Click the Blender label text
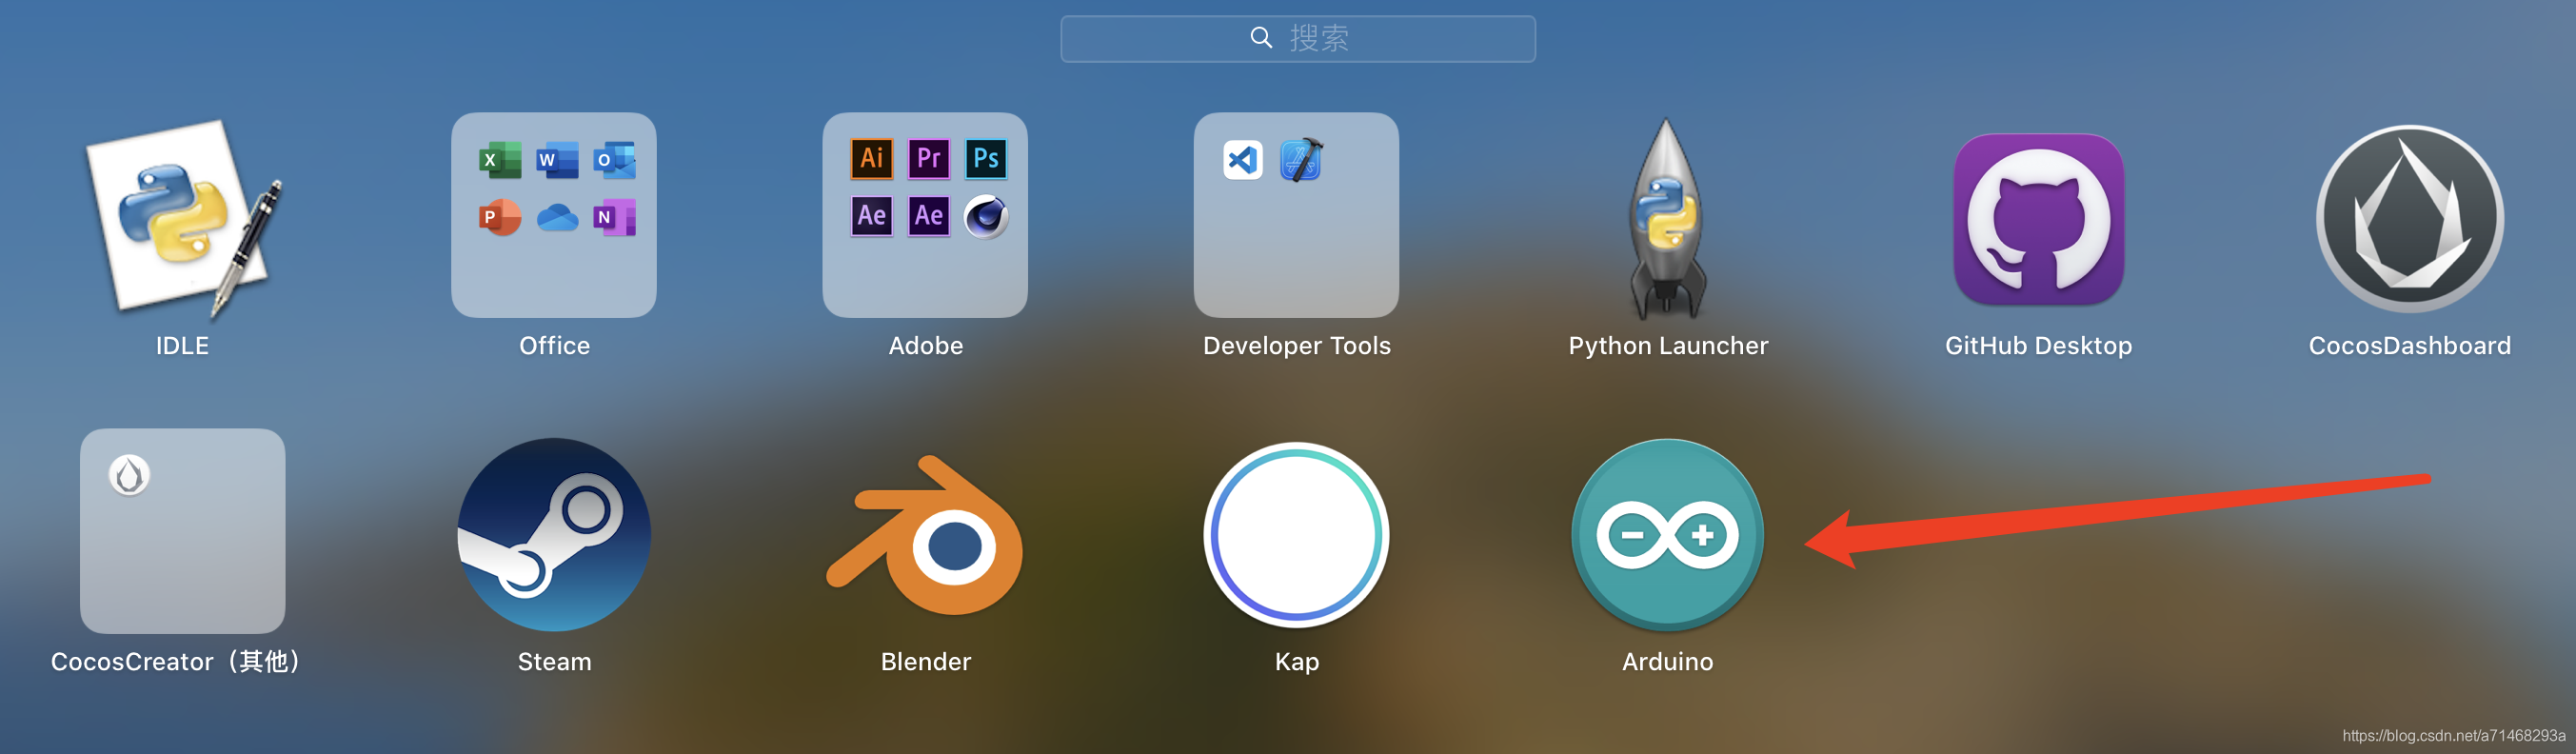Viewport: 2576px width, 754px height. pyautogui.click(x=925, y=662)
